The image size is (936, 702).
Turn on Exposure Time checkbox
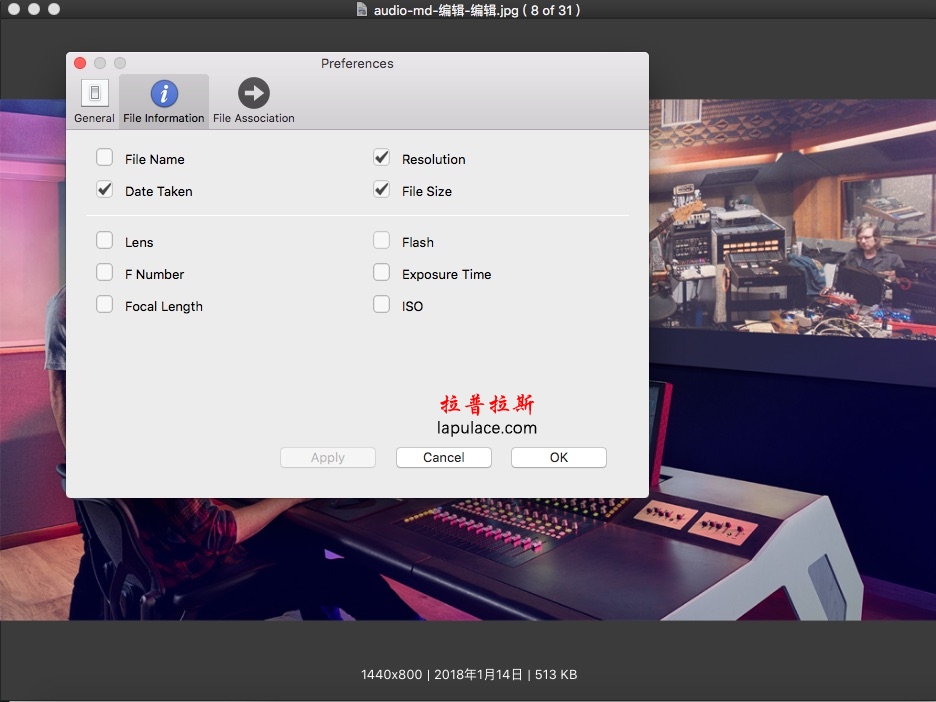click(x=381, y=273)
